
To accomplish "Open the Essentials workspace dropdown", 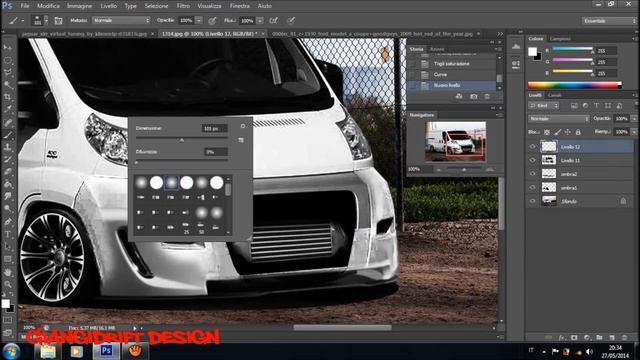I will pyautogui.click(x=609, y=21).
